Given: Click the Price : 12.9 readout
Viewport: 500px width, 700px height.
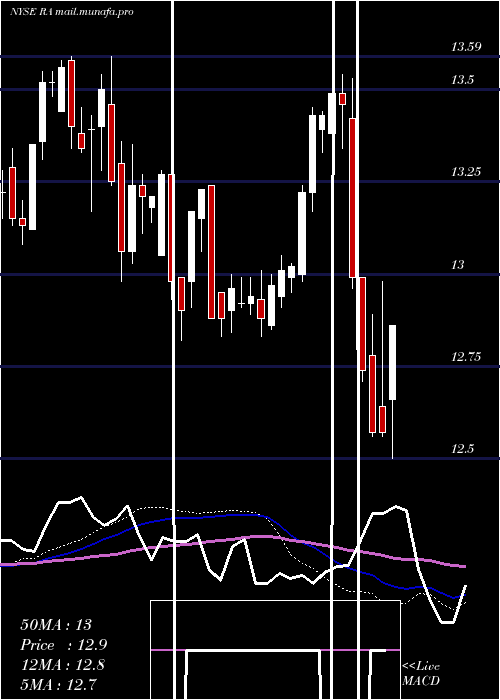Looking at the screenshot, I should pyautogui.click(x=64, y=645).
